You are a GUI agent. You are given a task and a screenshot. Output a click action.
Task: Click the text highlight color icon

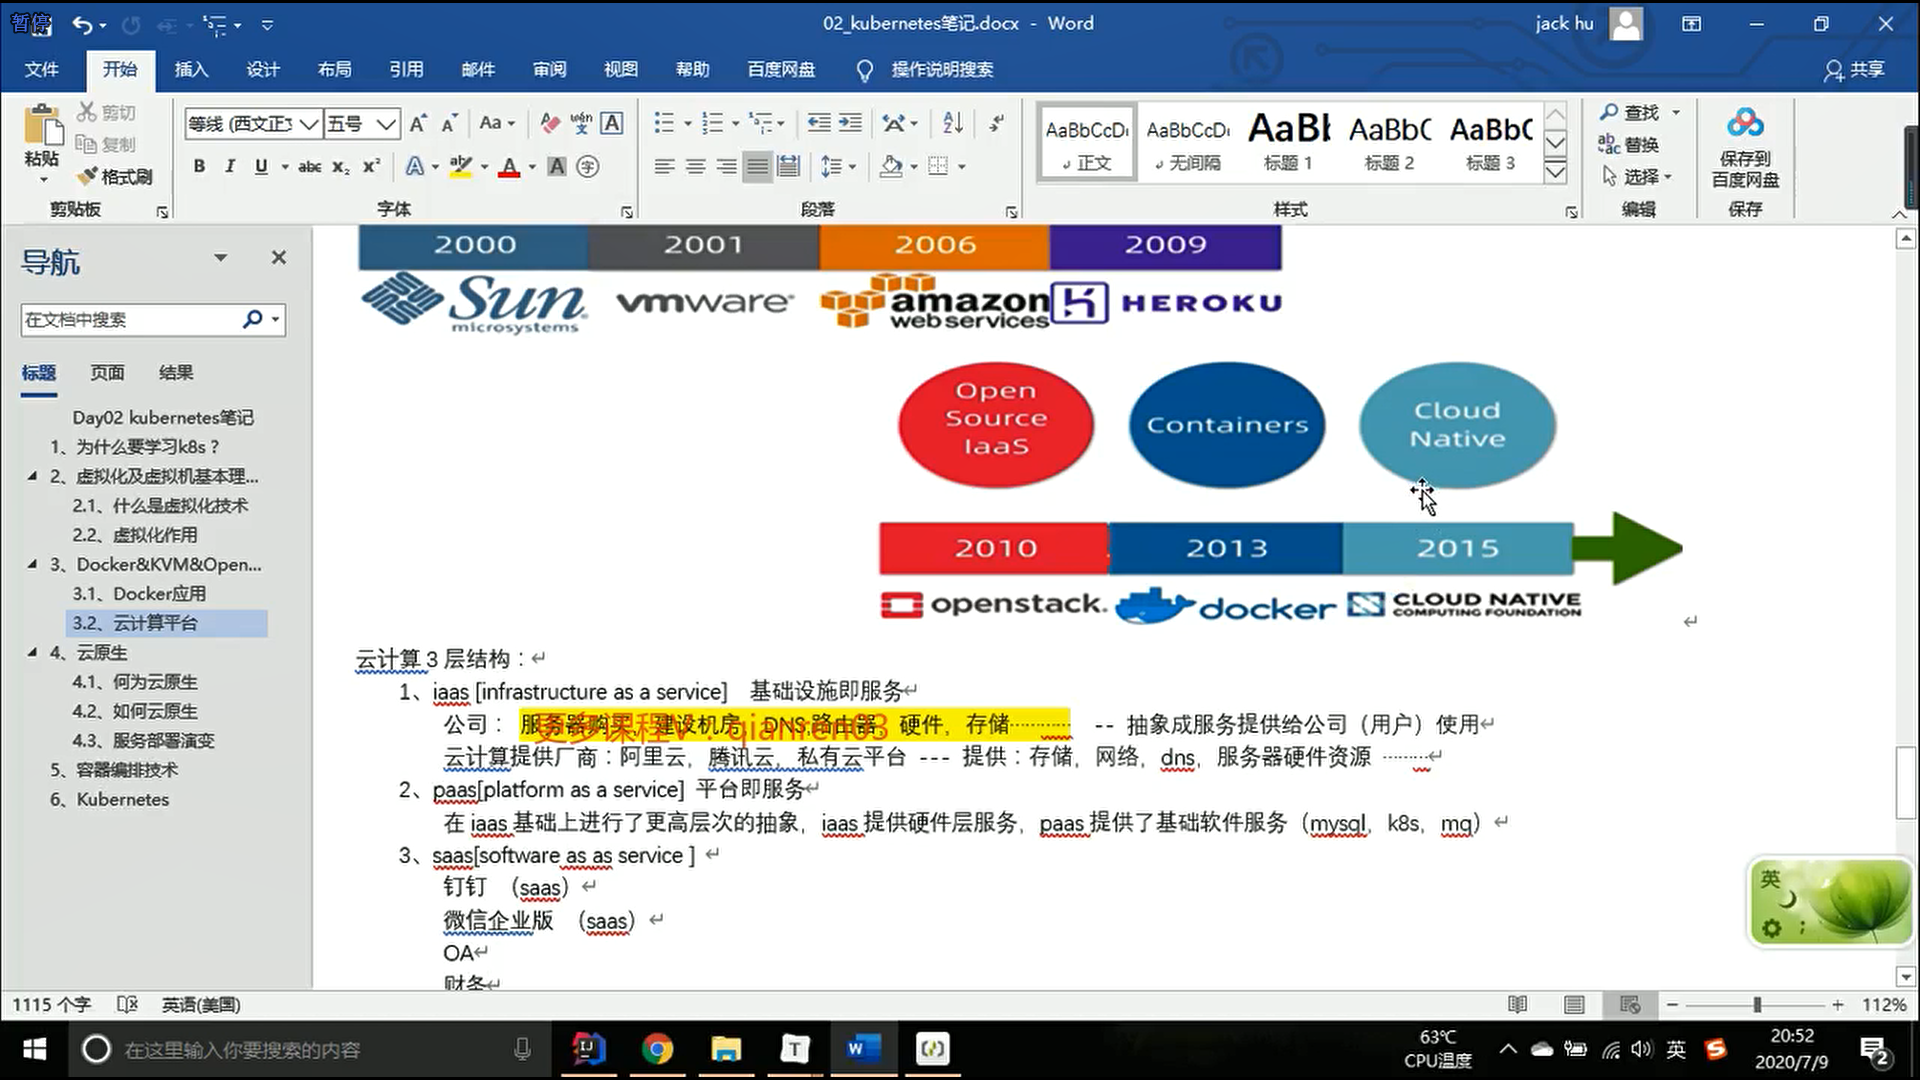[460, 167]
